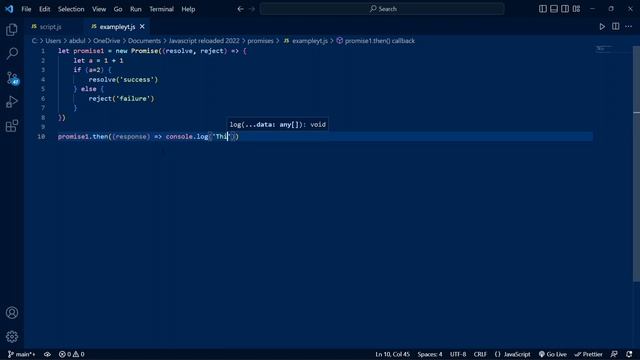The image size is (640, 360).
Task: Split the editor to the right
Action: pos(616,27)
